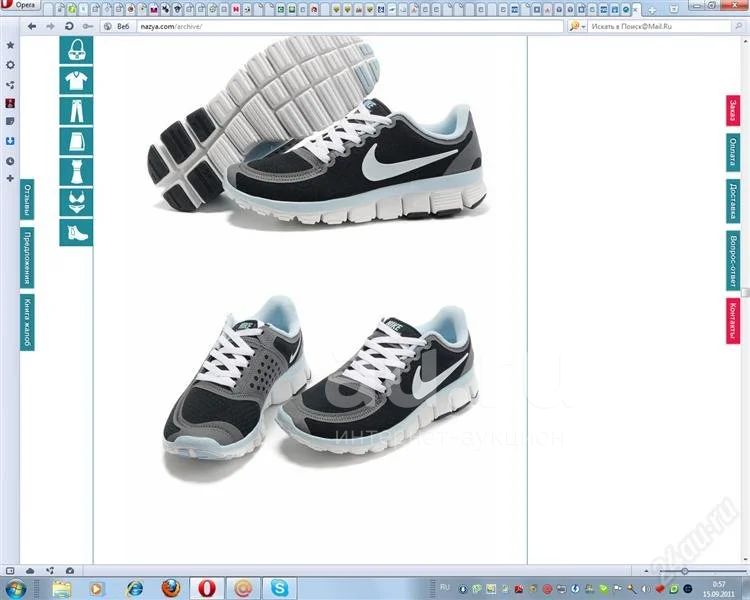Launch Firefox from the taskbar

coord(171,589)
